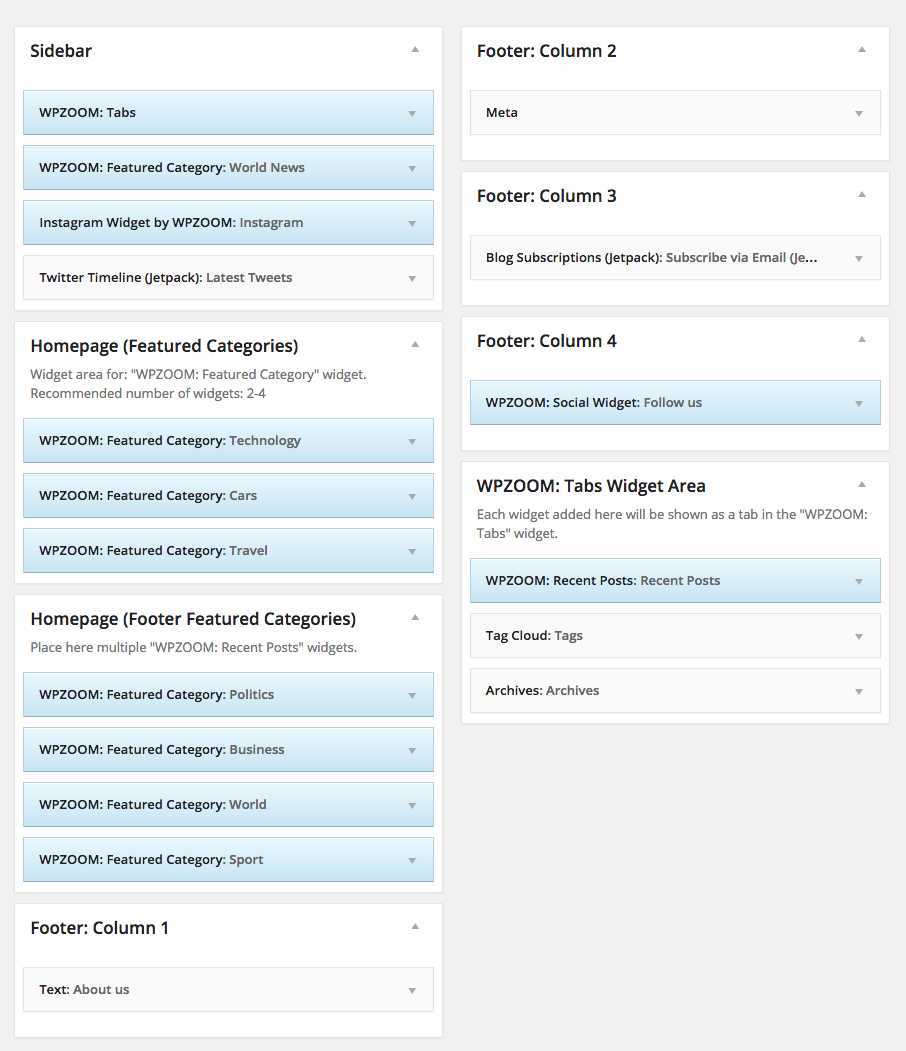Expand Featured Category: Cars arrow
Screen dimensions: 906x1051
412,497
